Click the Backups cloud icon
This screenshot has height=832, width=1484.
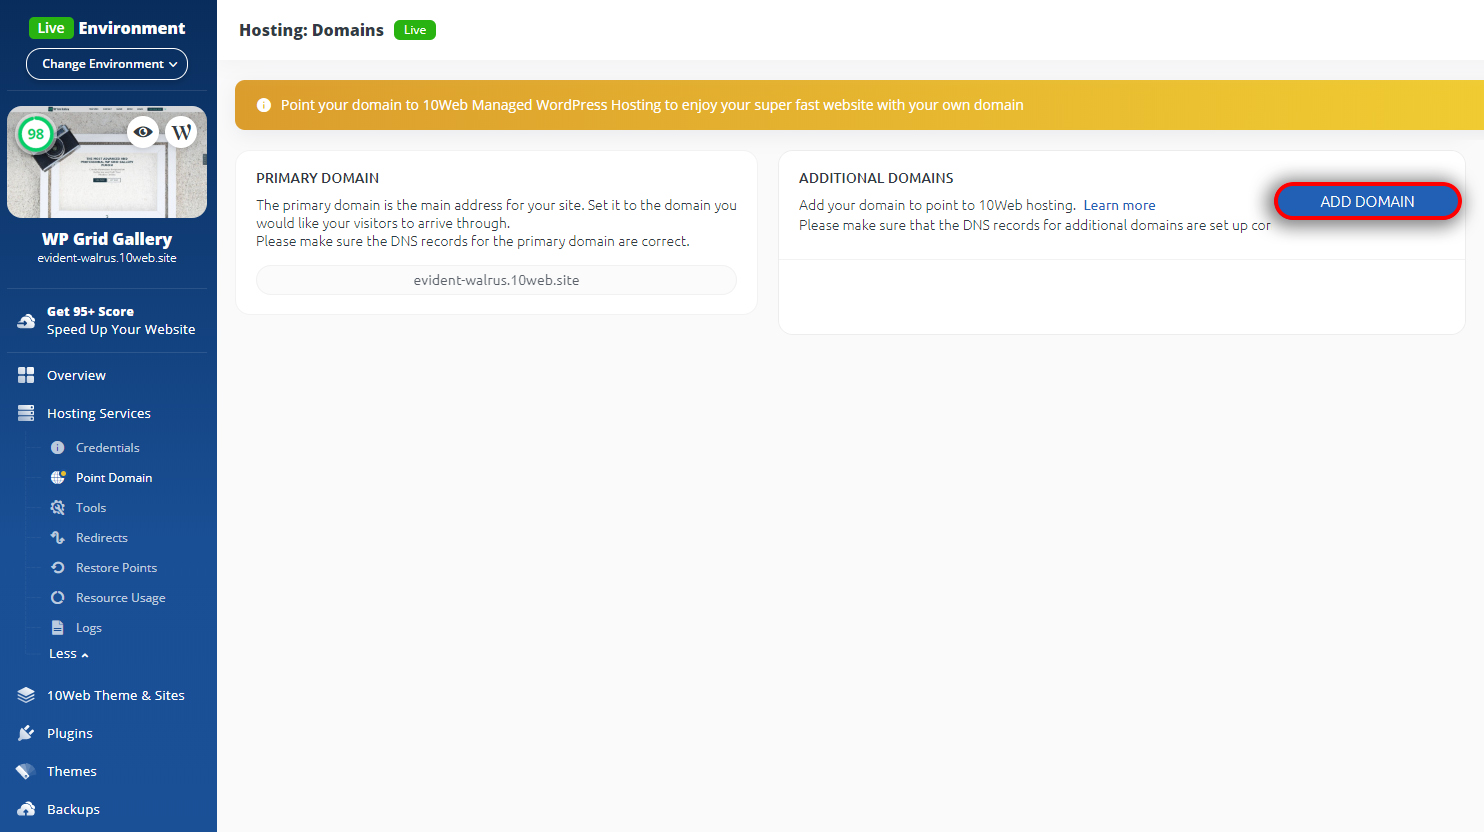coord(26,809)
